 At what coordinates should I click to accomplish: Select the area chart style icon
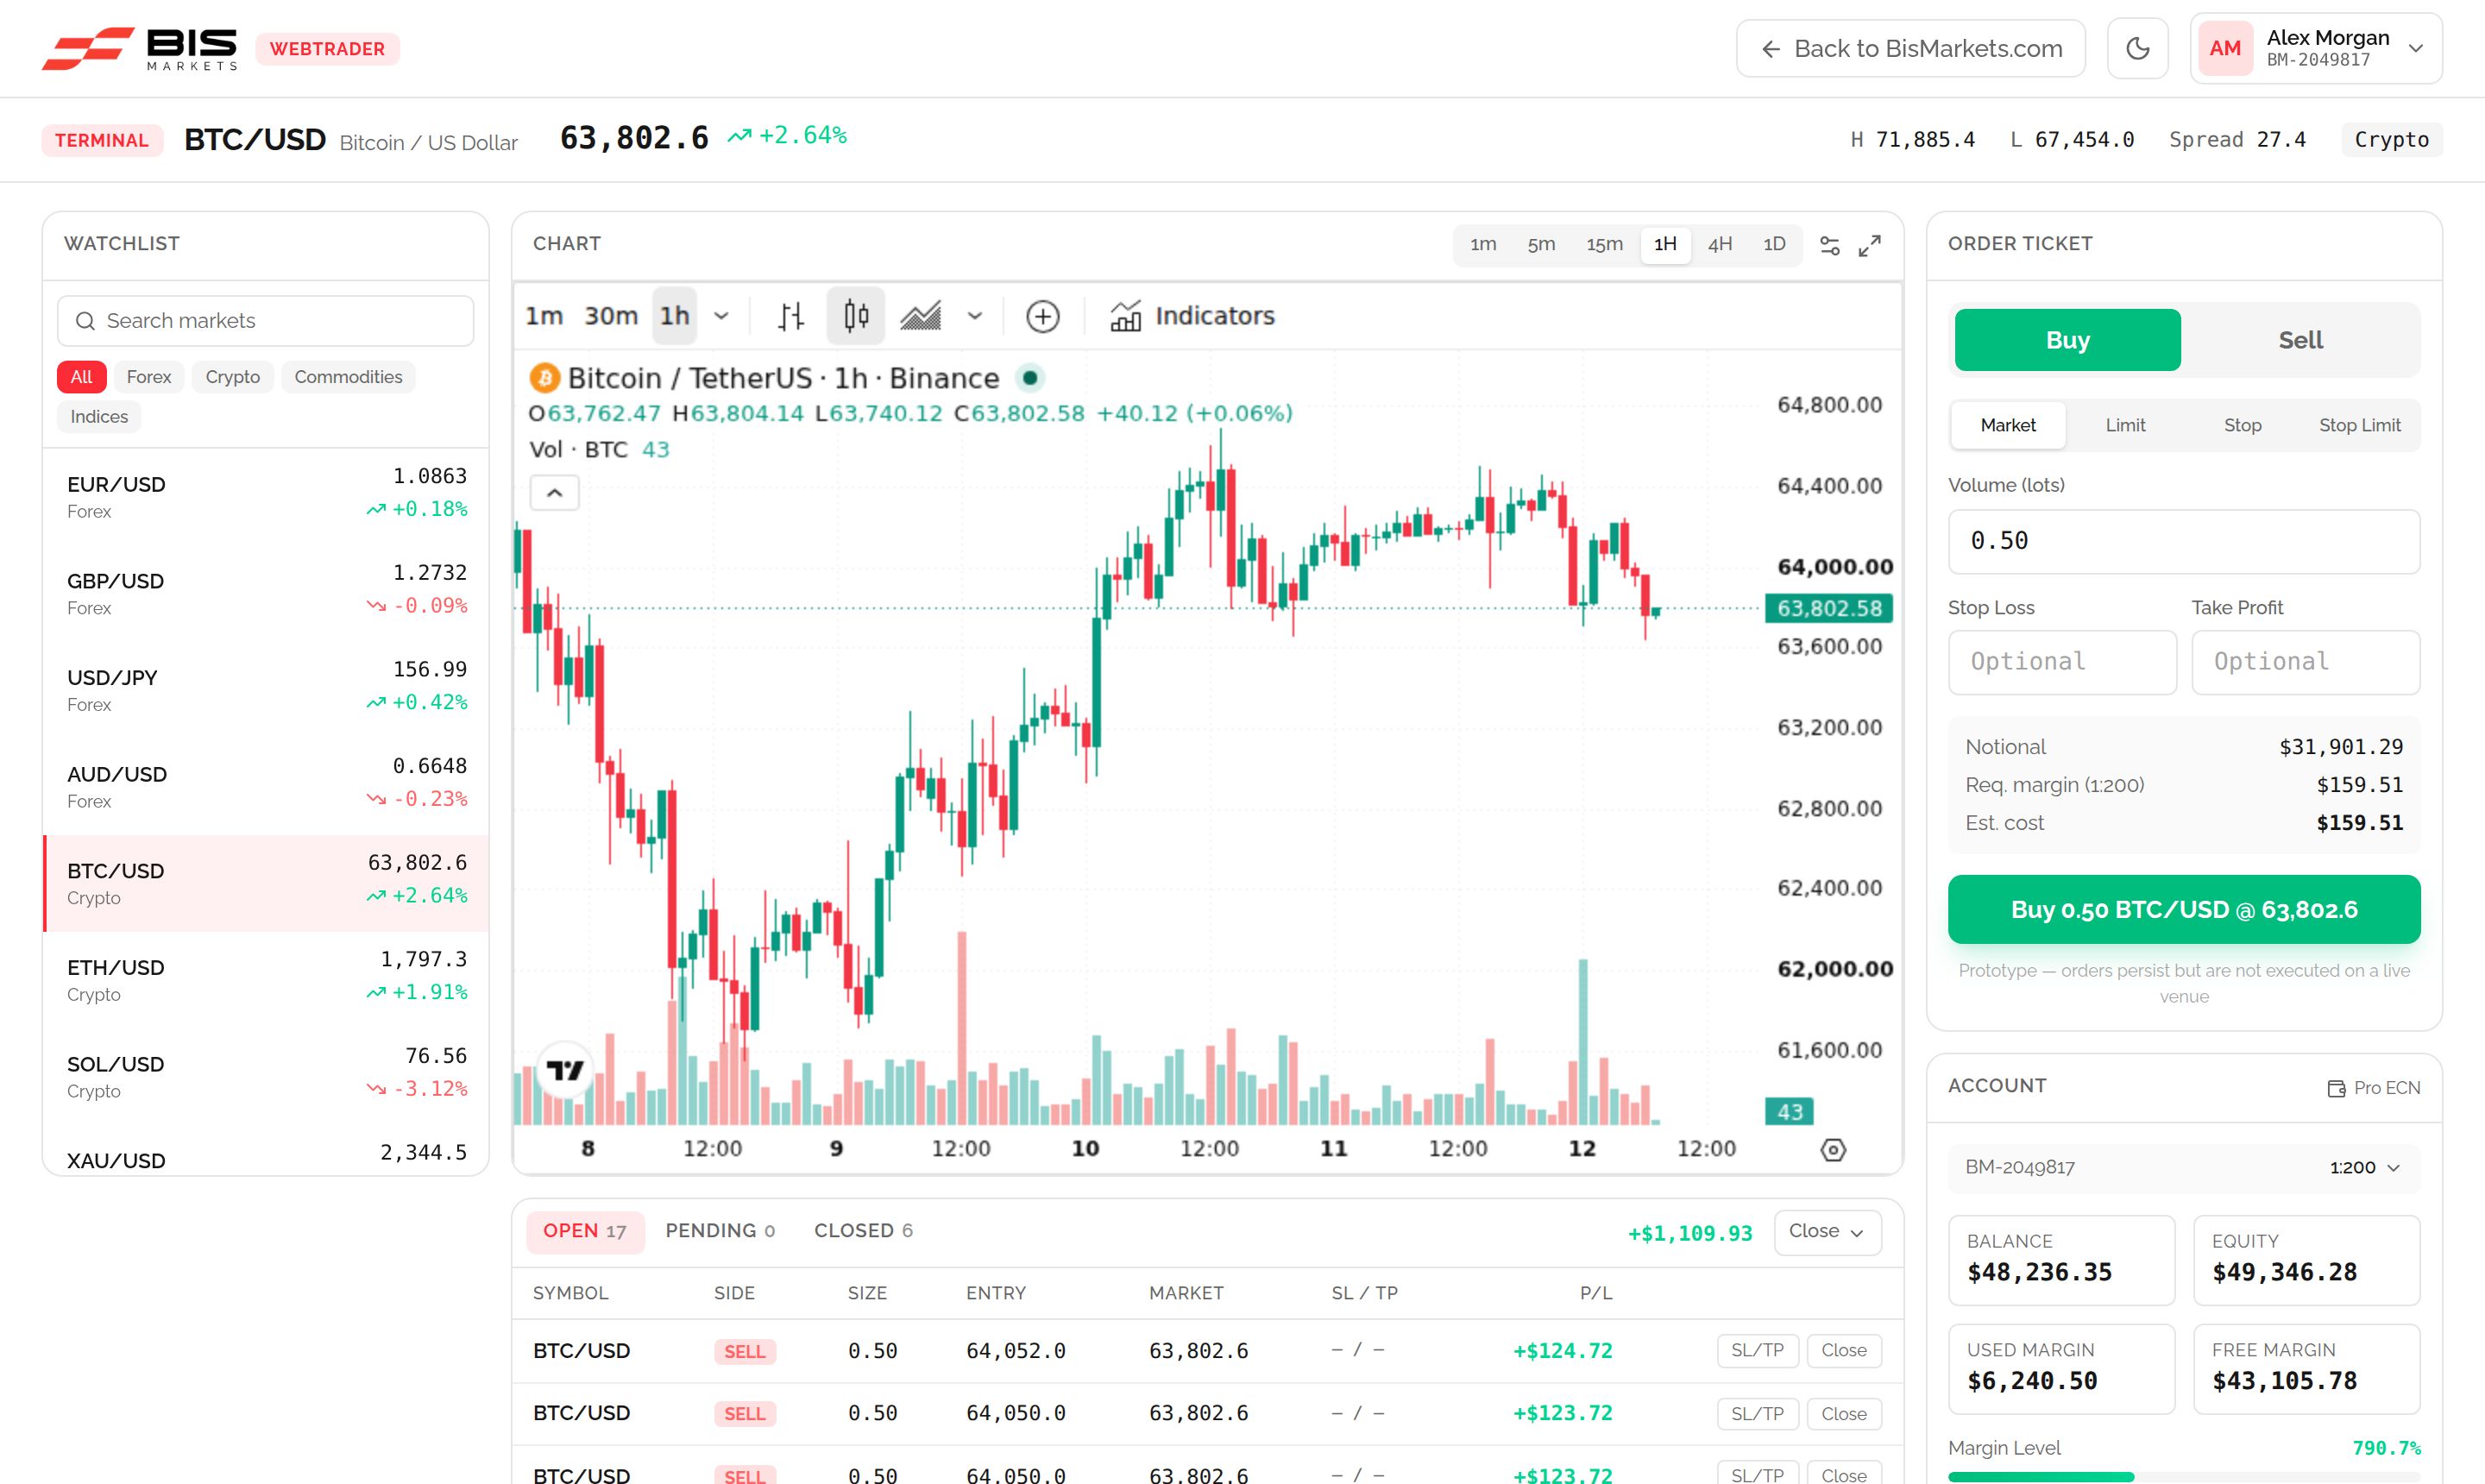point(921,316)
